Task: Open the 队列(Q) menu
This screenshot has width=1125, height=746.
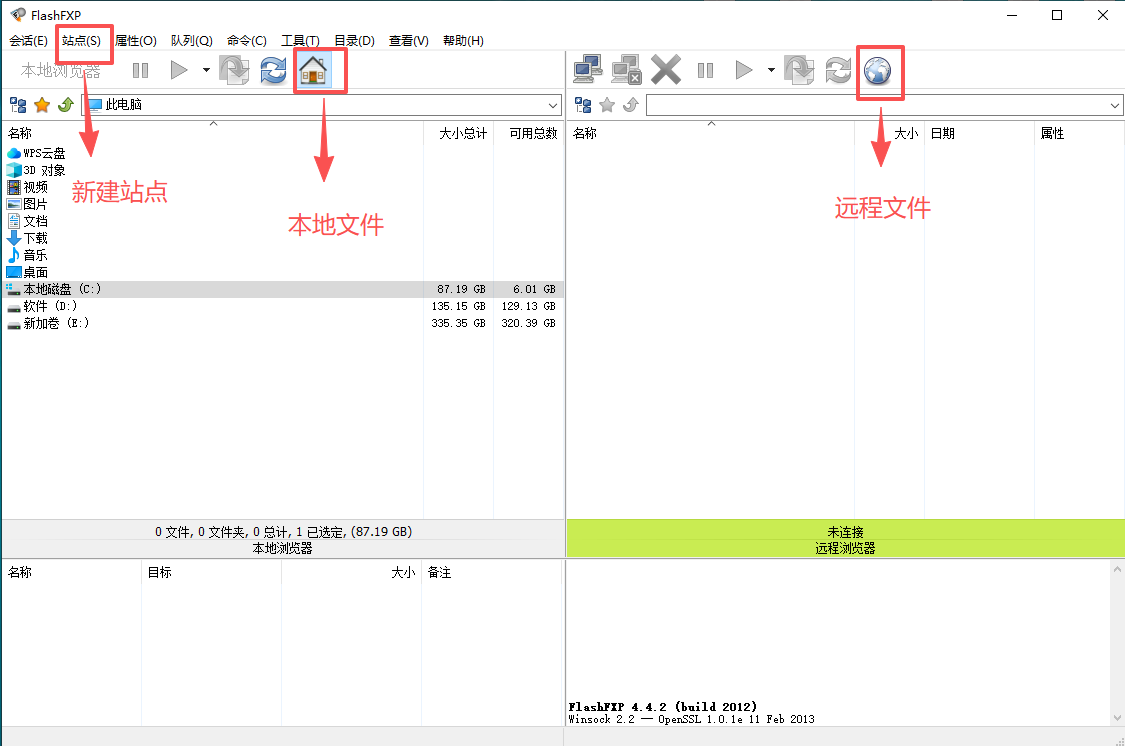Action: tap(192, 41)
